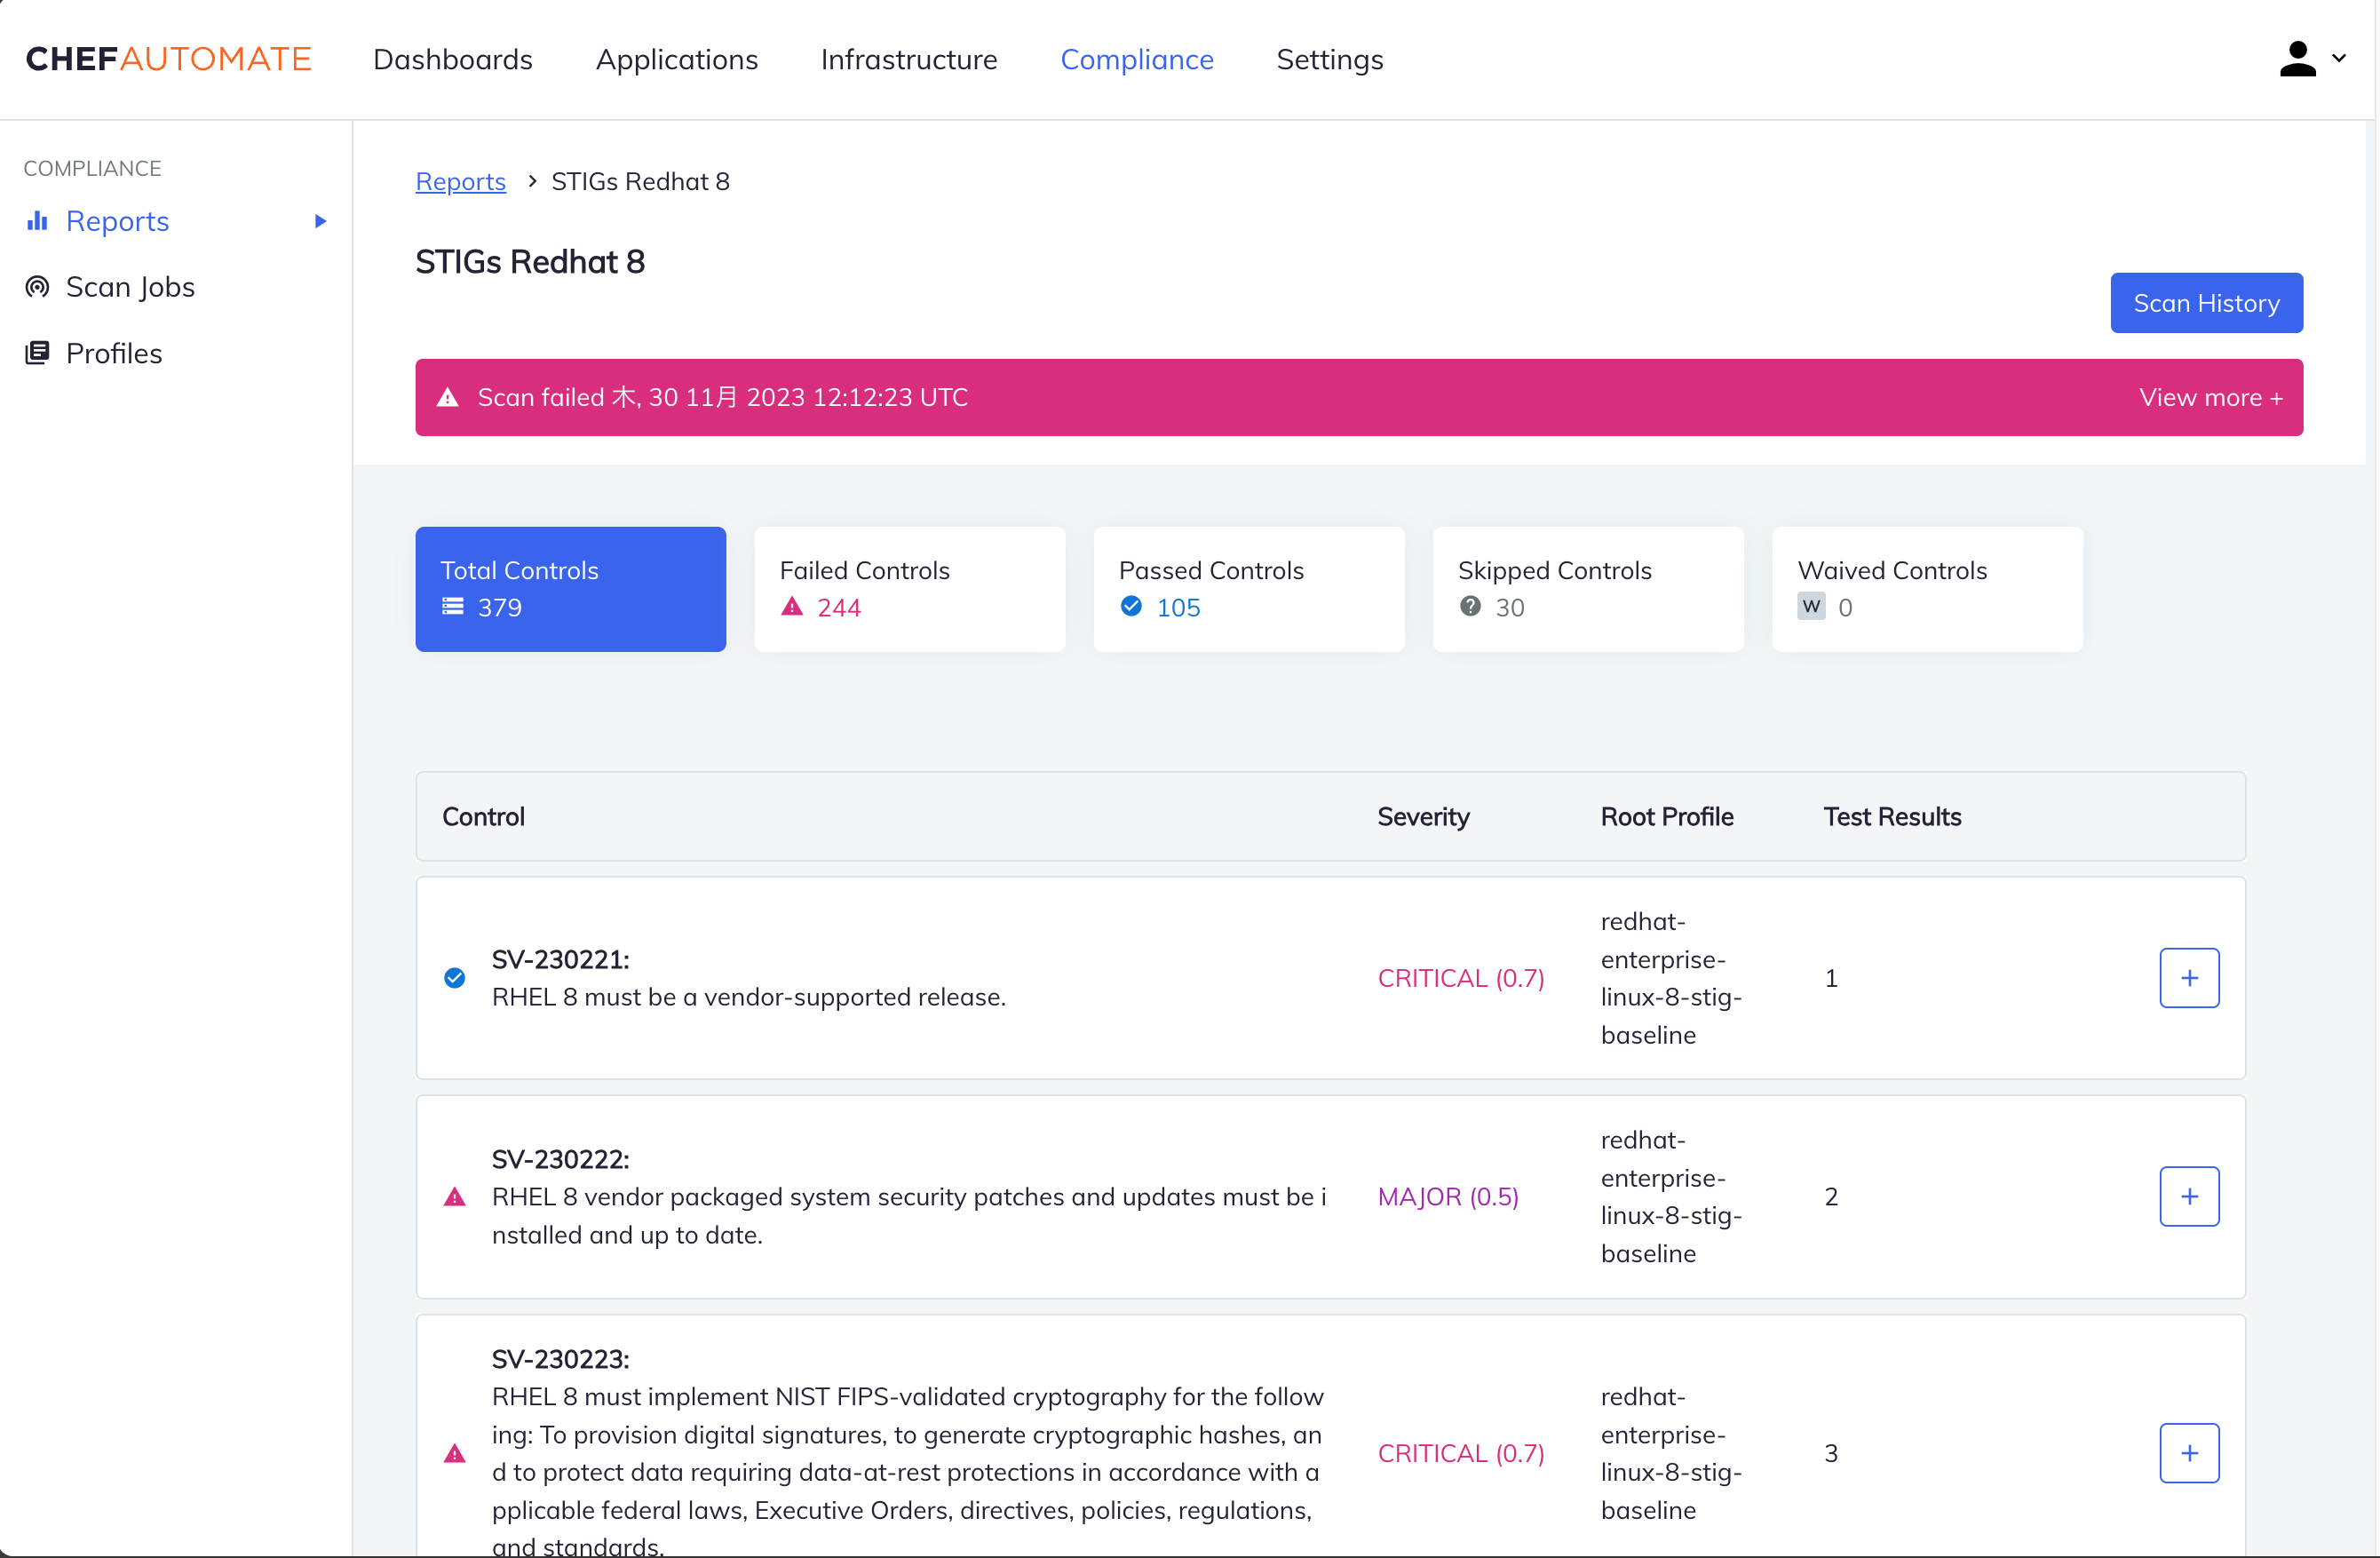Click the passed check icon for SV-230221

pos(454,978)
